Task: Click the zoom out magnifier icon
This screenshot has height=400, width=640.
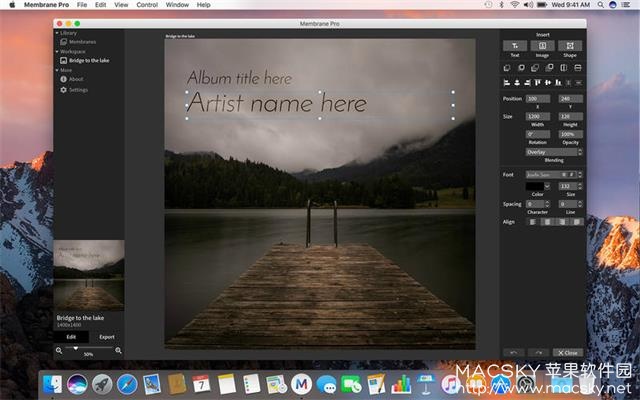Action: [59, 350]
